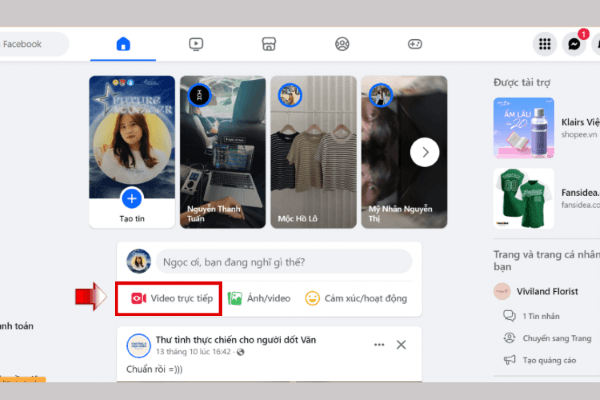Click Mộc Hồ Lô's story avatar ring
This screenshot has height=400, width=600.
point(290,95)
